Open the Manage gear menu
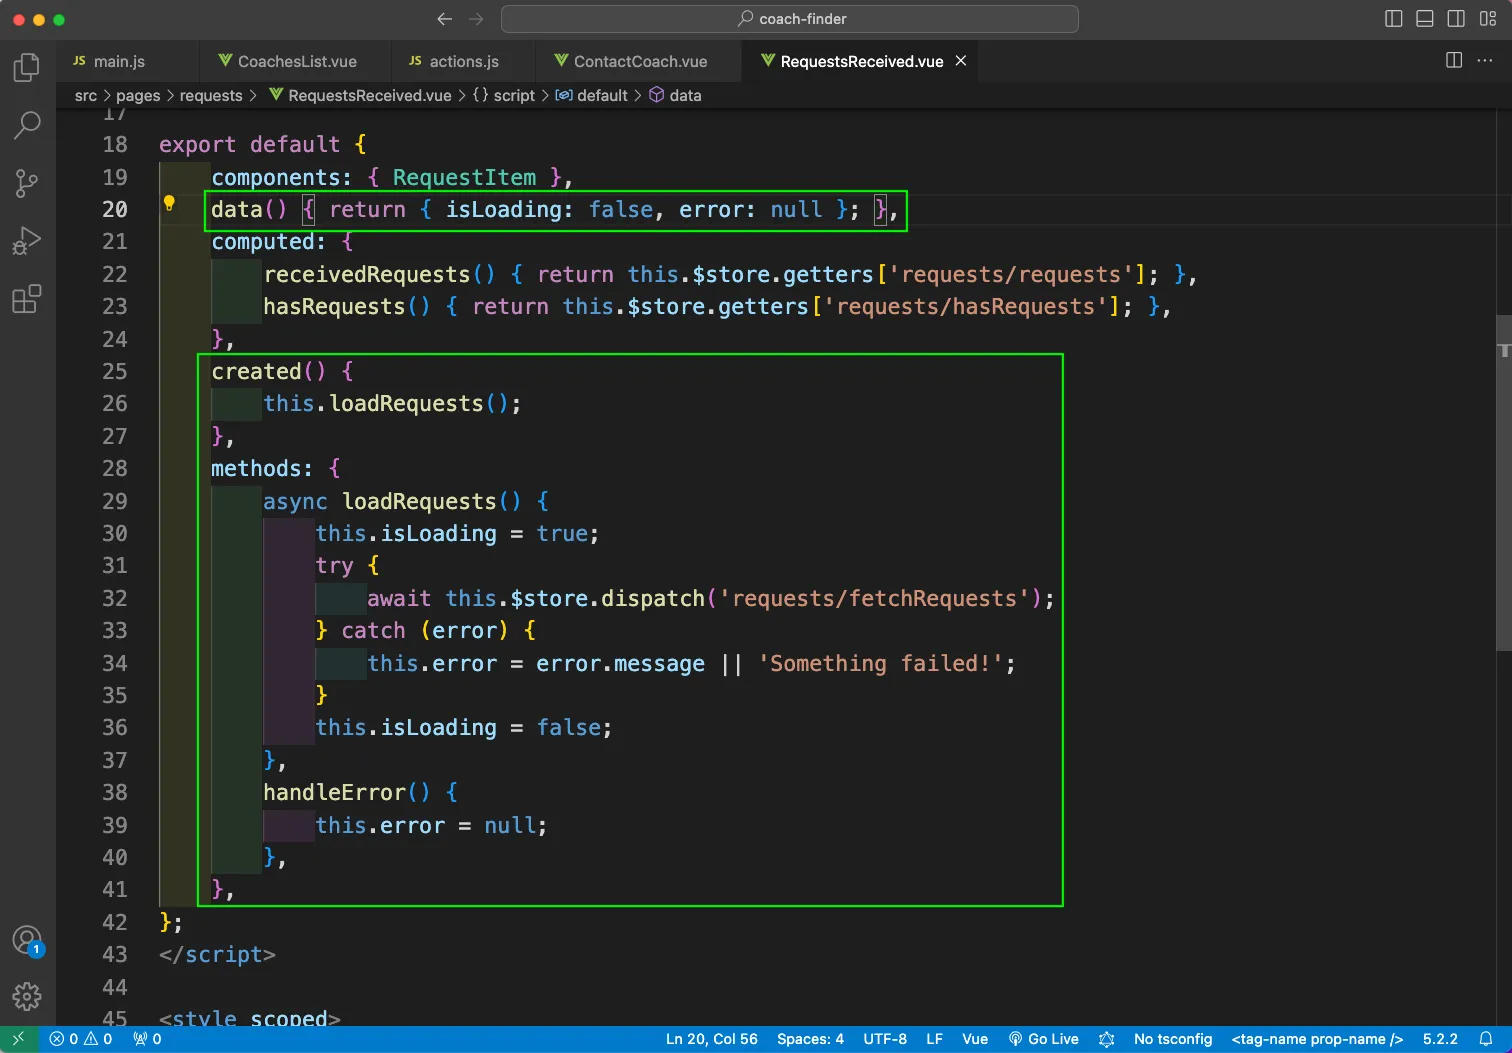The image size is (1512, 1053). point(27,996)
